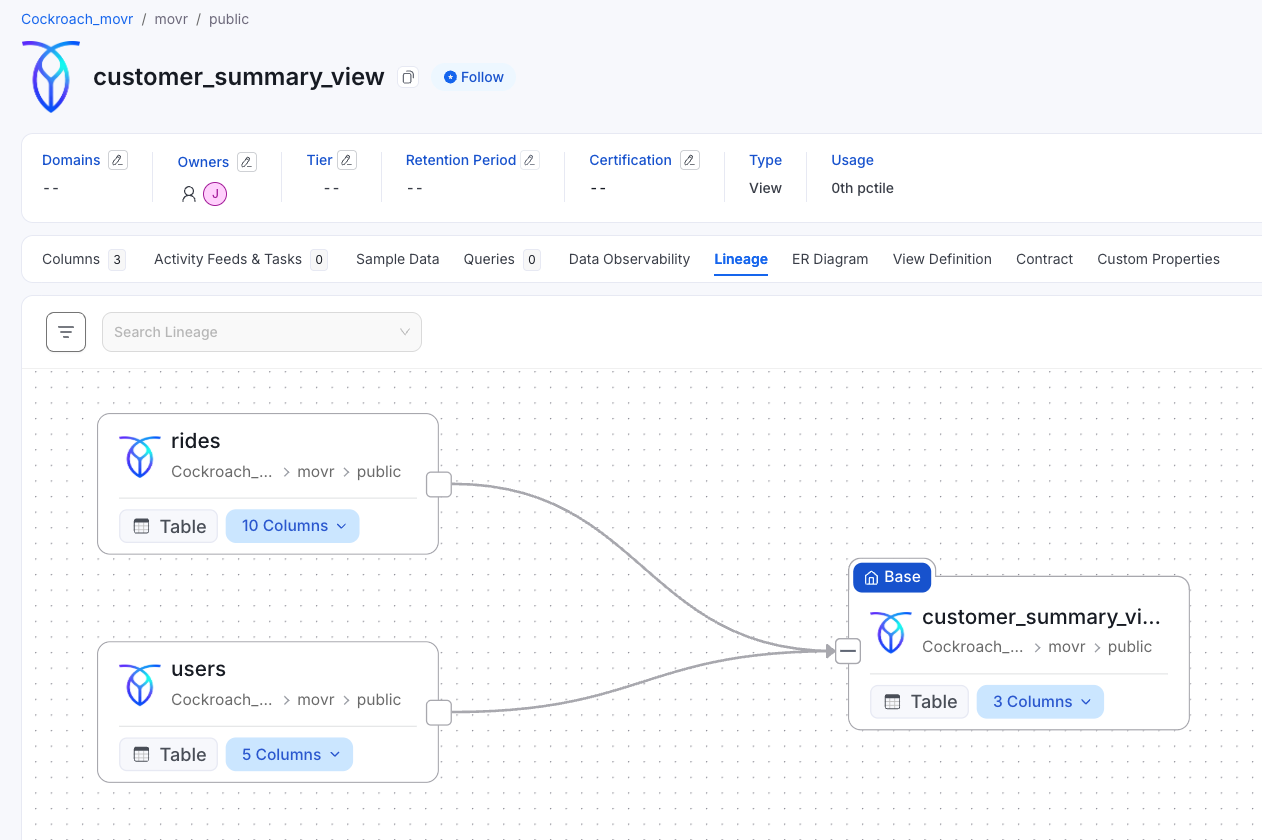Open the Columns tab
Viewport: 1262px width, 840px height.
pyautogui.click(x=83, y=259)
